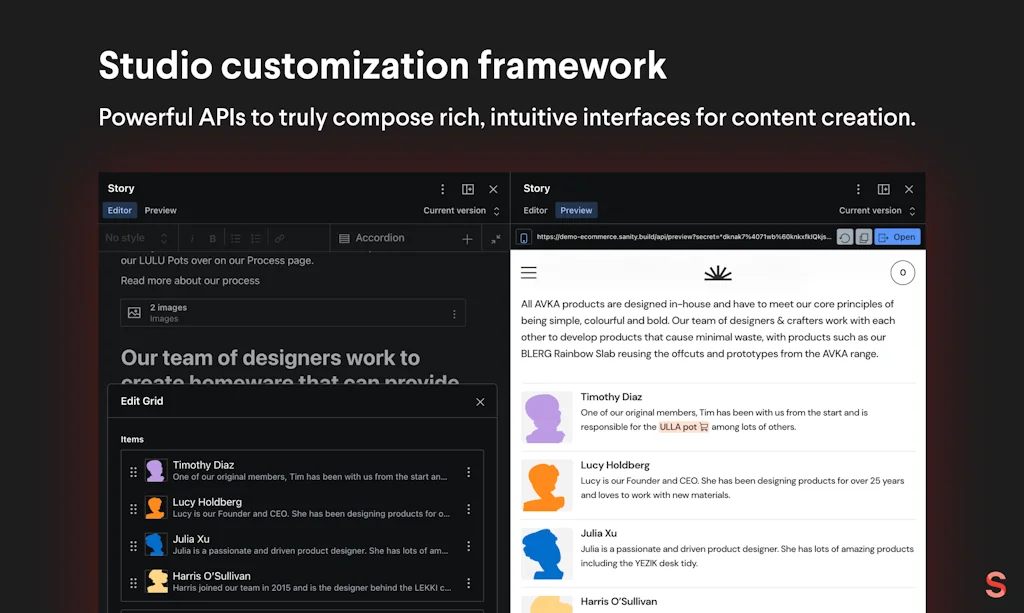Reload the preview with the refresh icon
This screenshot has width=1024, height=613.
[846, 237]
